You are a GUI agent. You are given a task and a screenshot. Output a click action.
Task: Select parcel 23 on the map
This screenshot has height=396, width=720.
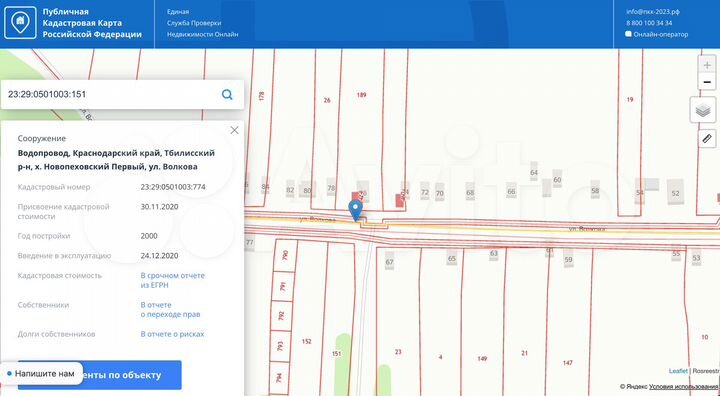[x=398, y=352]
